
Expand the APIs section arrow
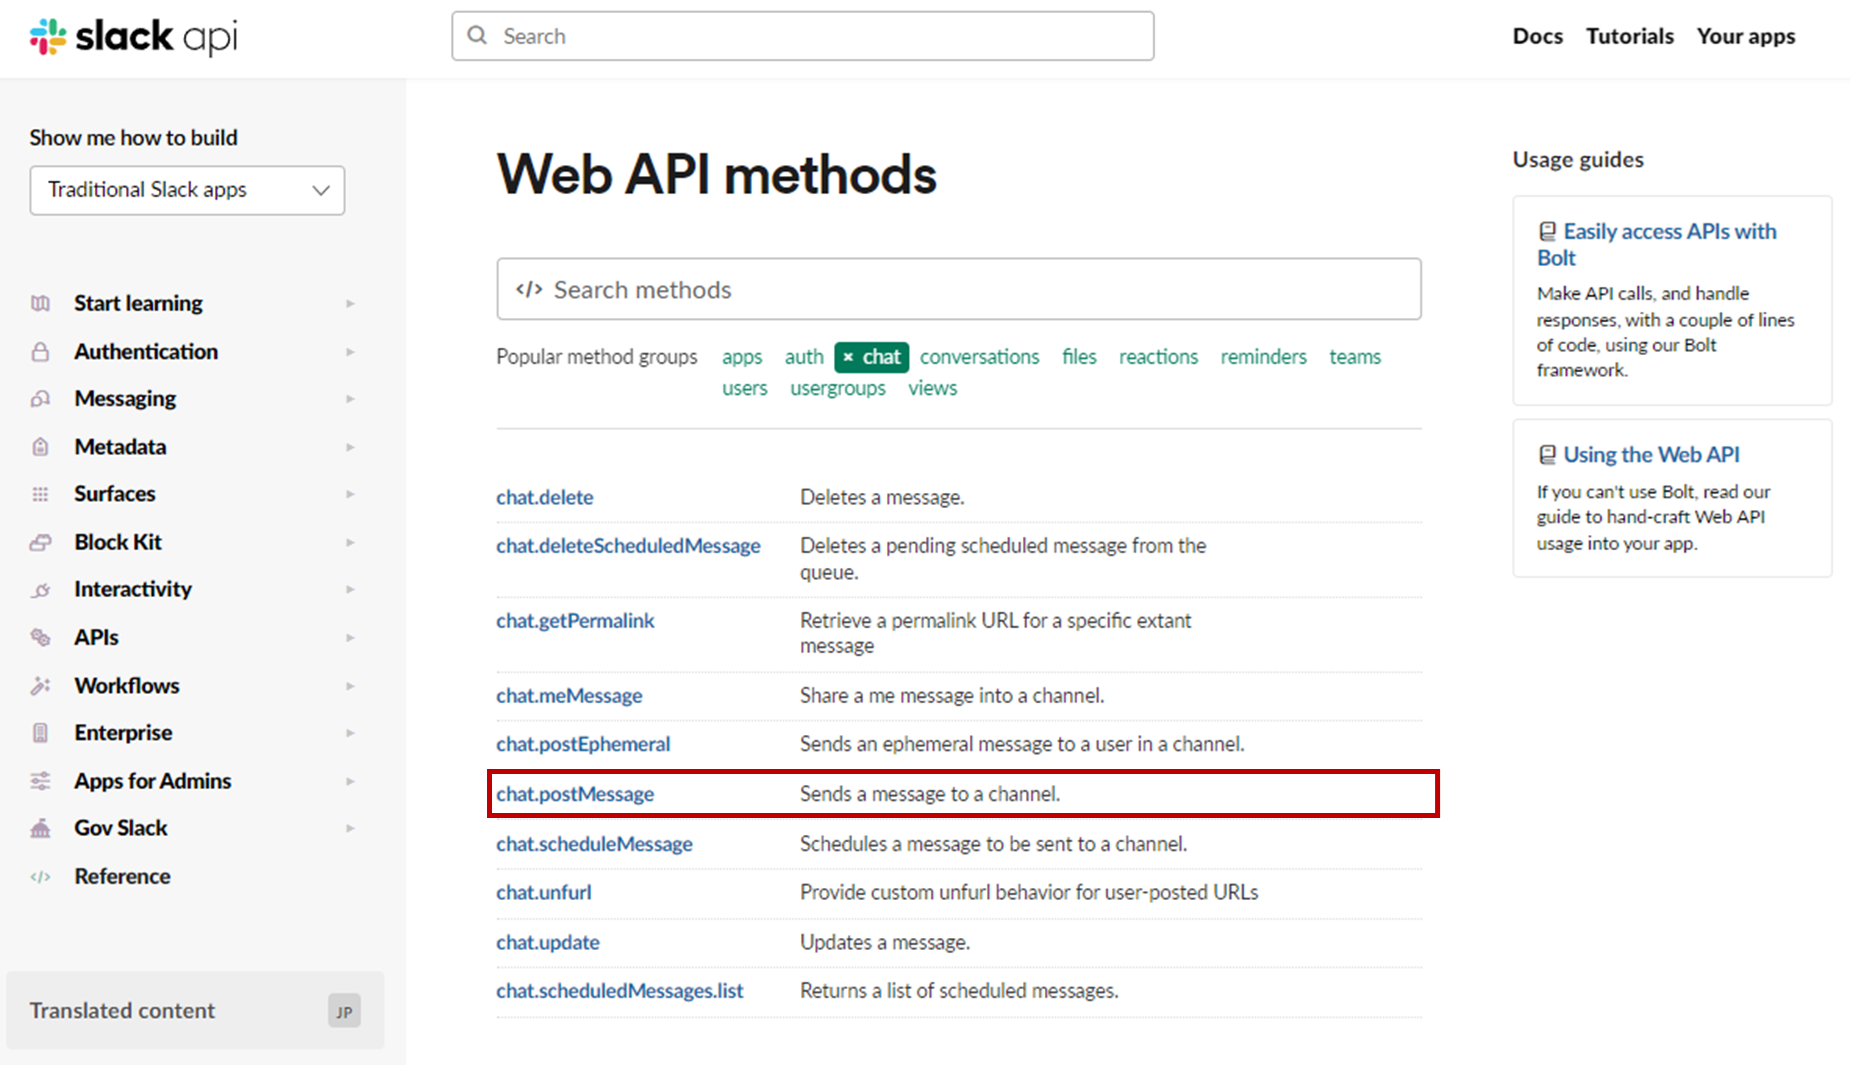pos(350,637)
